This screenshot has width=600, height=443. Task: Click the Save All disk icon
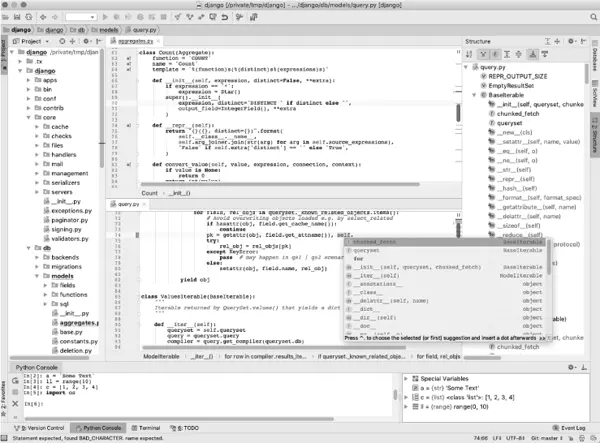click(17, 17)
